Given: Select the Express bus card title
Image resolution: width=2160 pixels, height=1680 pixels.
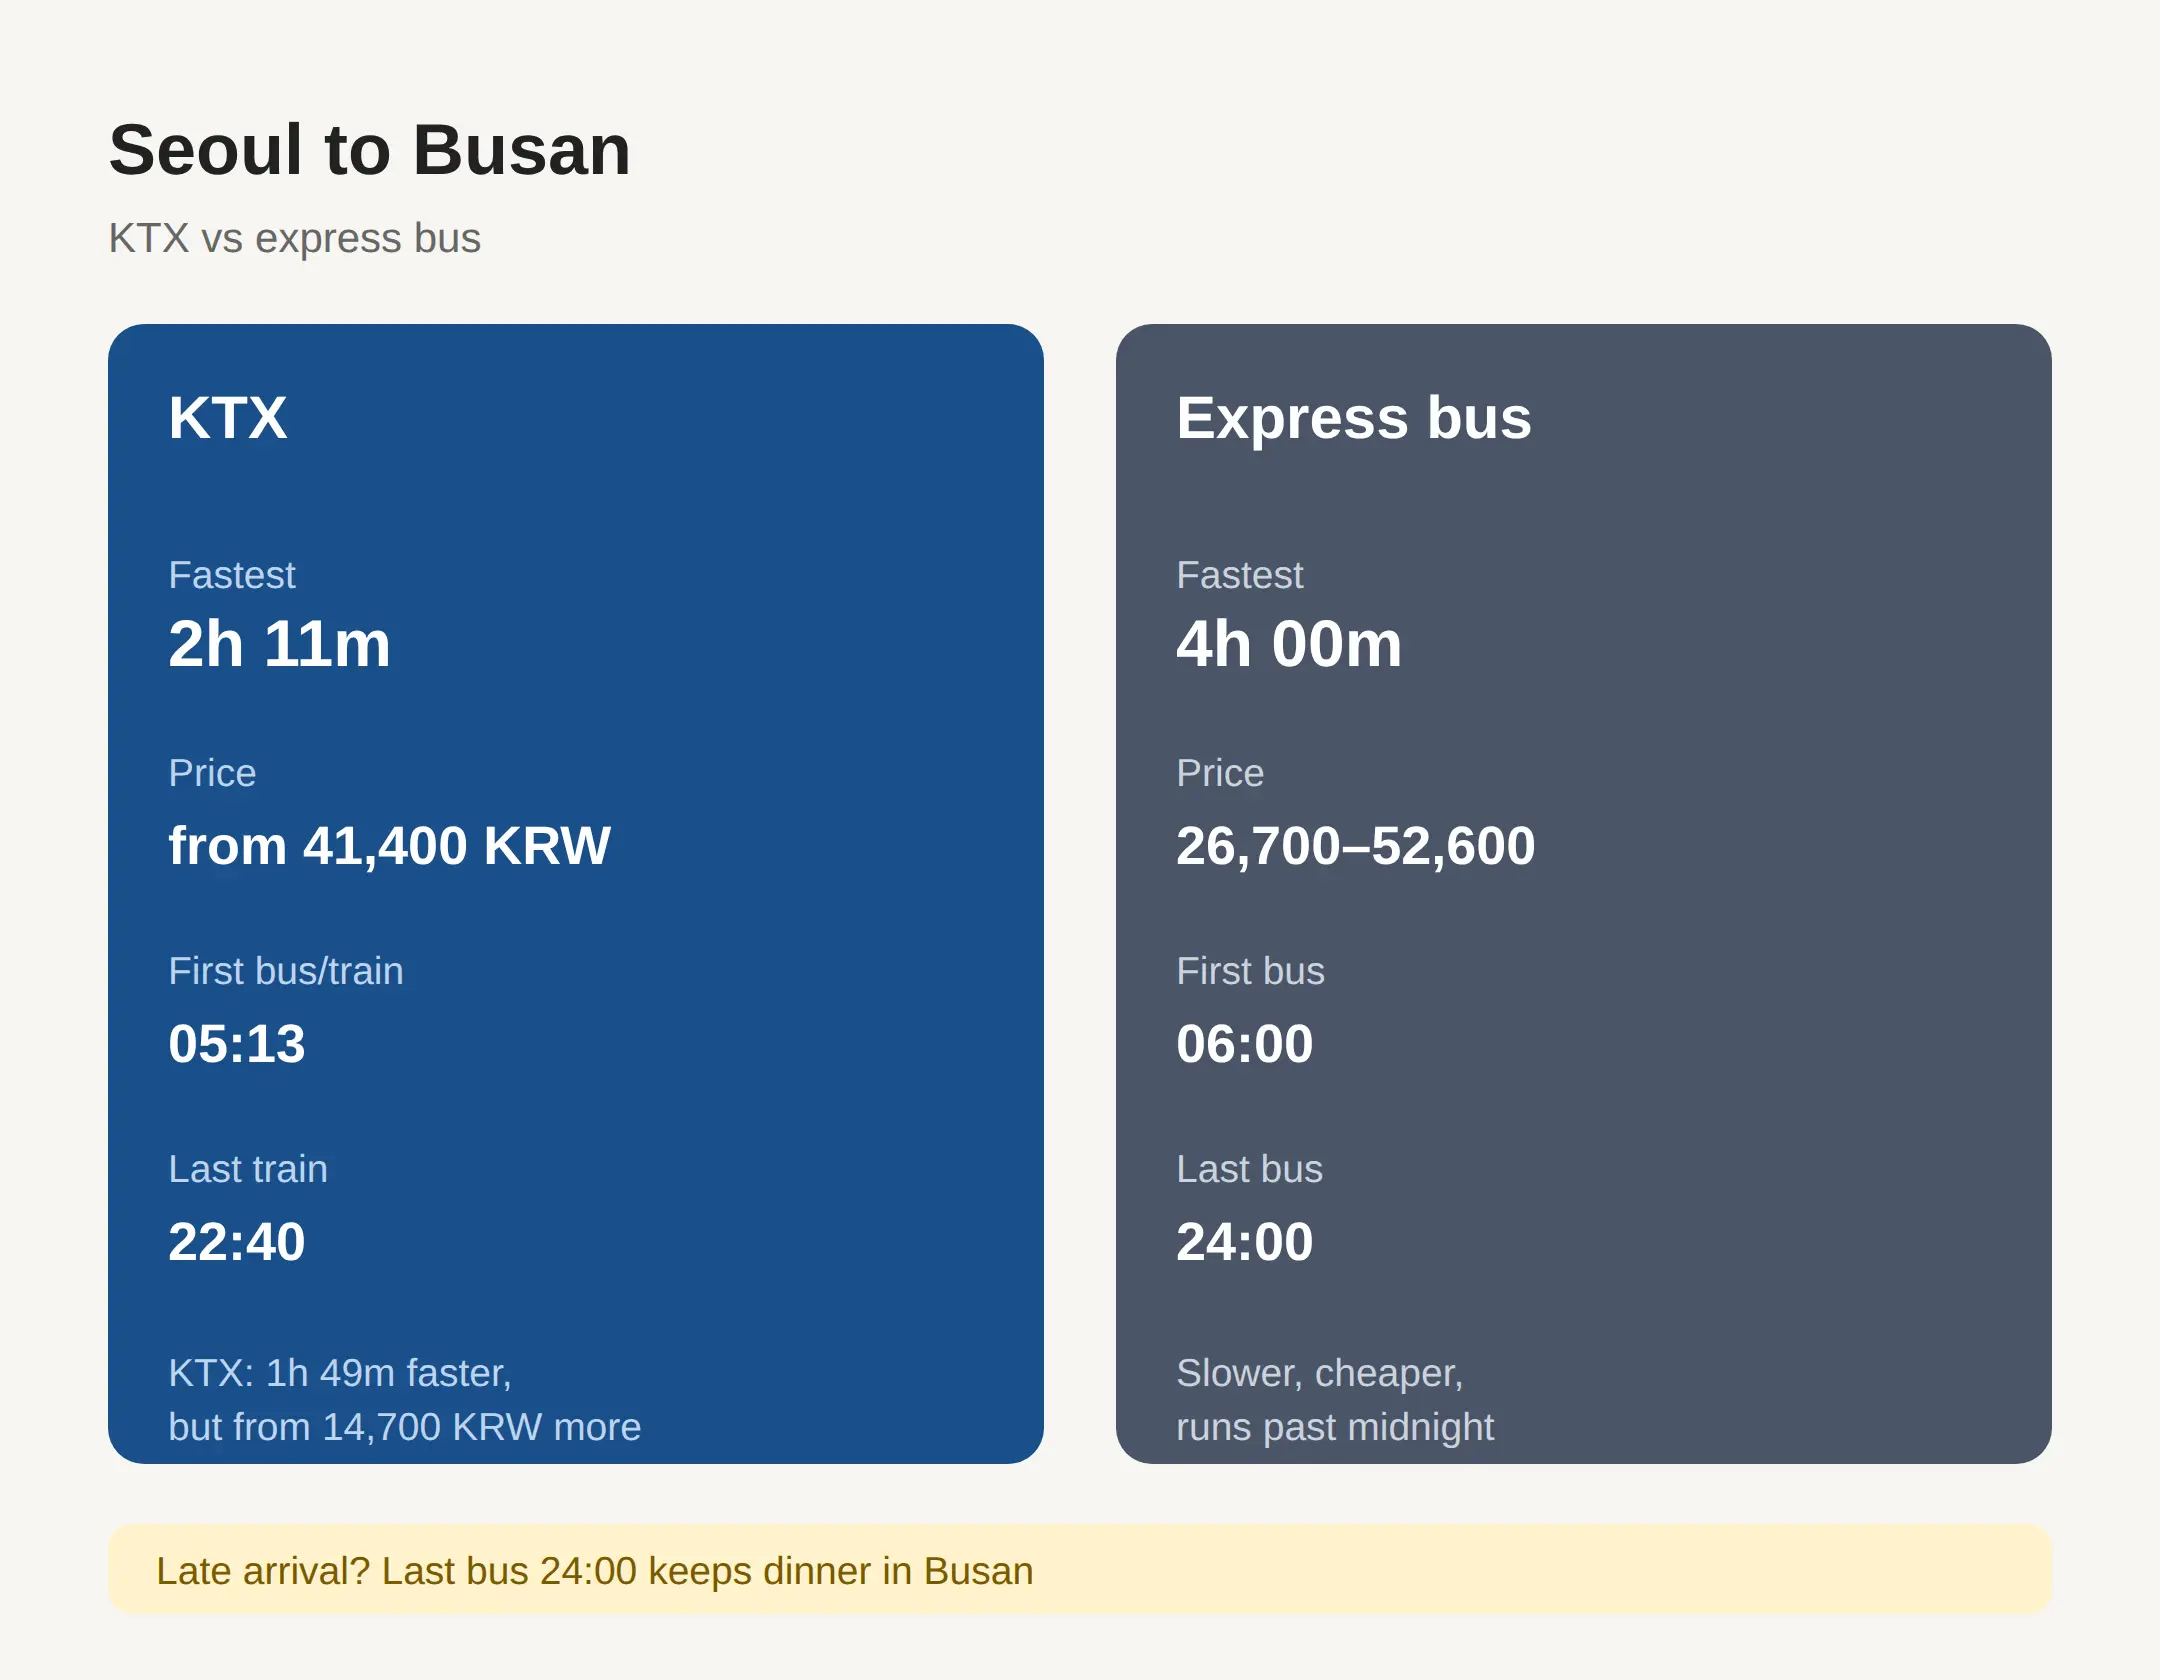Looking at the screenshot, I should pyautogui.click(x=1354, y=418).
